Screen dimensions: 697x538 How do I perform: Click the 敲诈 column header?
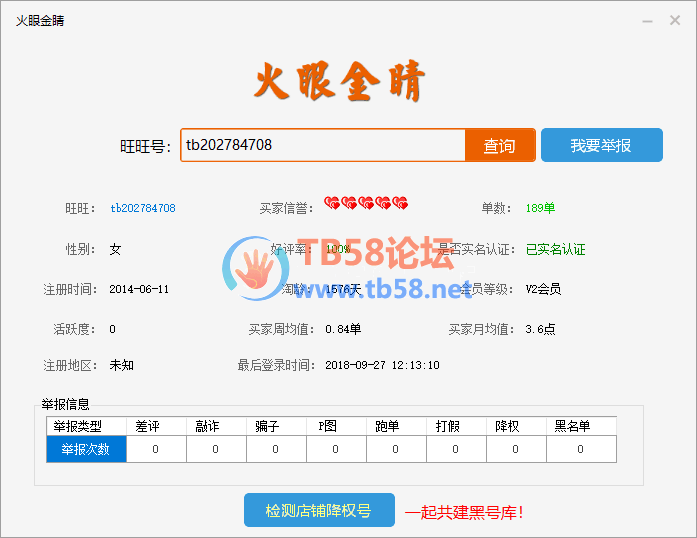pyautogui.click(x=208, y=426)
